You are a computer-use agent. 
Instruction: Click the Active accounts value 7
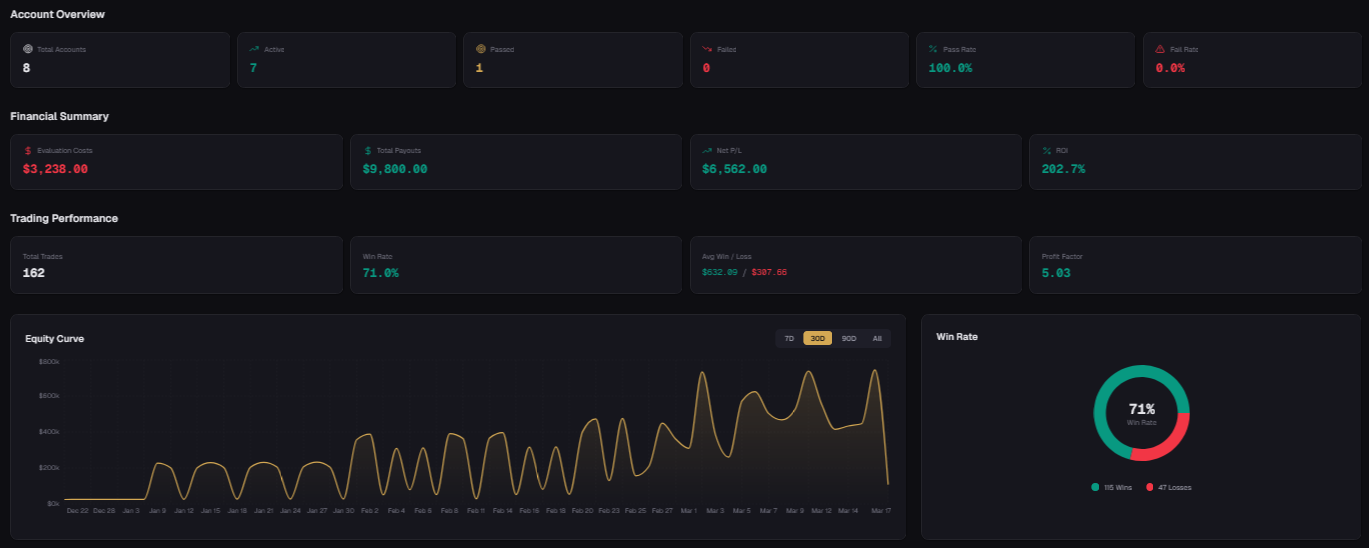click(253, 68)
